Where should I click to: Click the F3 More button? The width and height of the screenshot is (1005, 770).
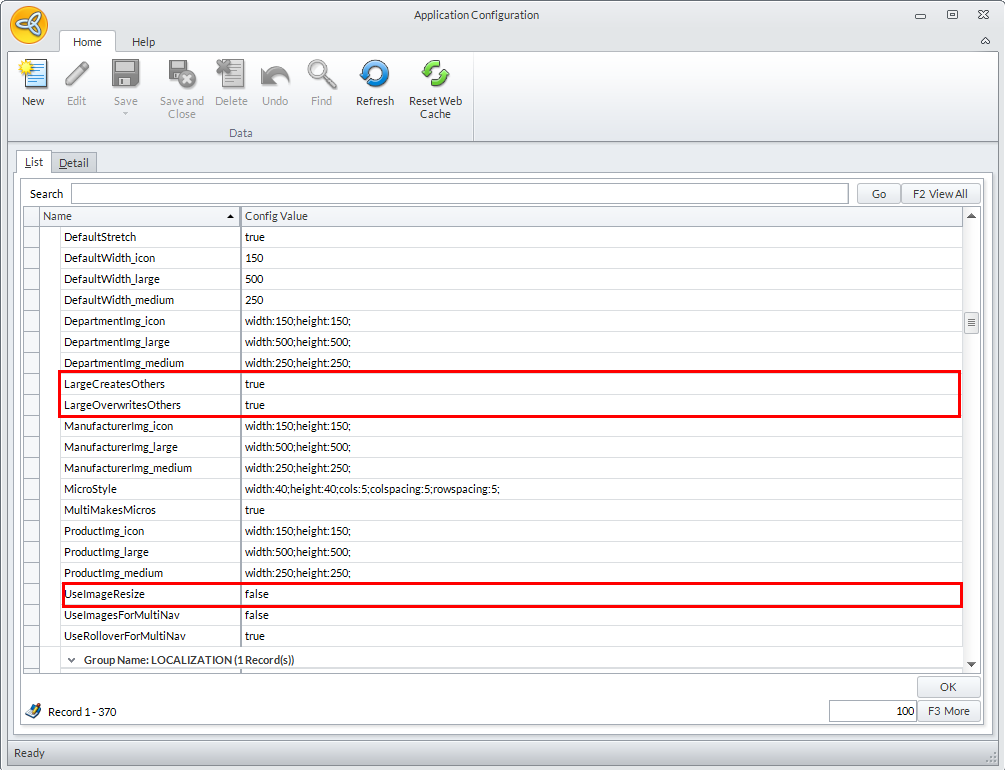948,711
